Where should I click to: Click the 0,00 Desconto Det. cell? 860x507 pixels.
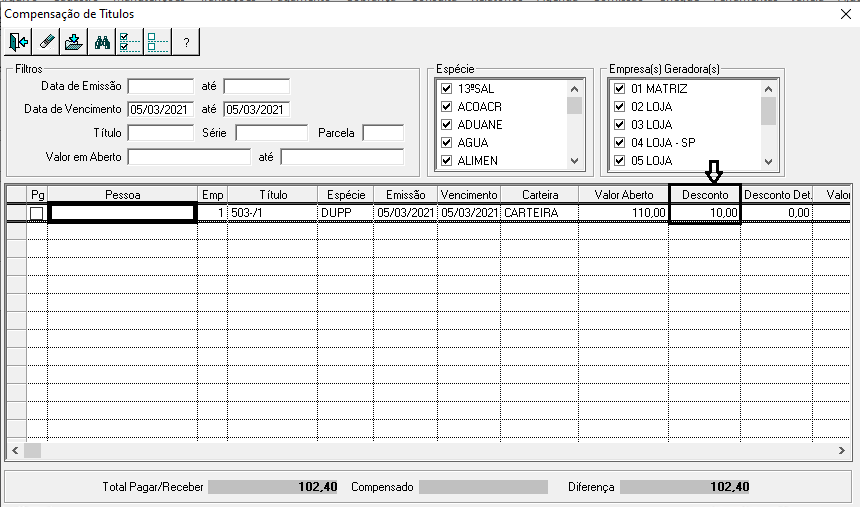click(777, 213)
